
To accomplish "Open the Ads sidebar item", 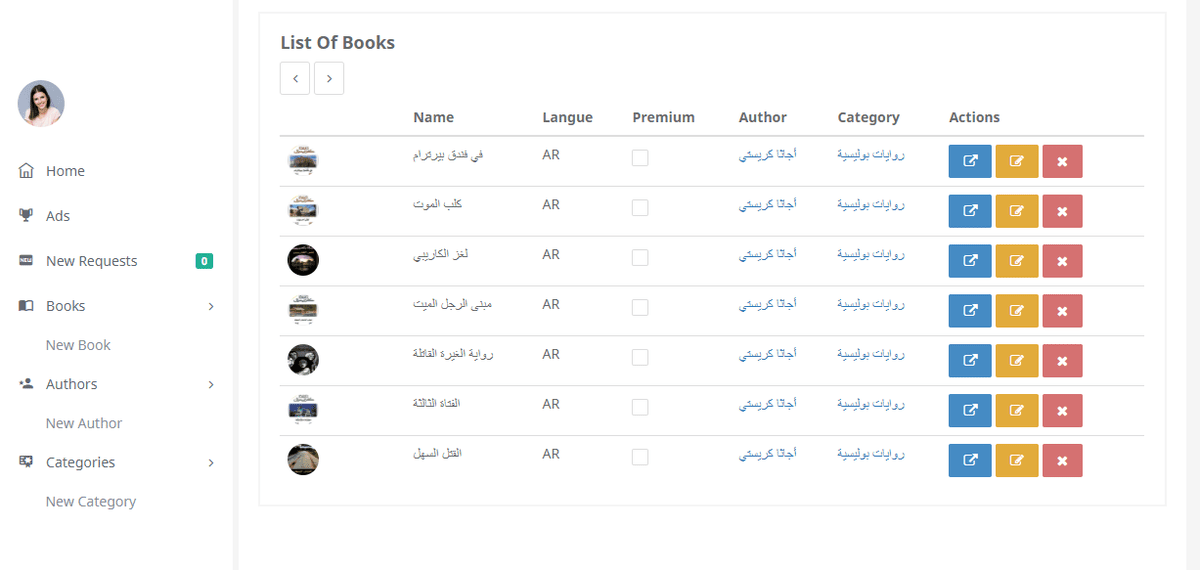I will coord(58,216).
